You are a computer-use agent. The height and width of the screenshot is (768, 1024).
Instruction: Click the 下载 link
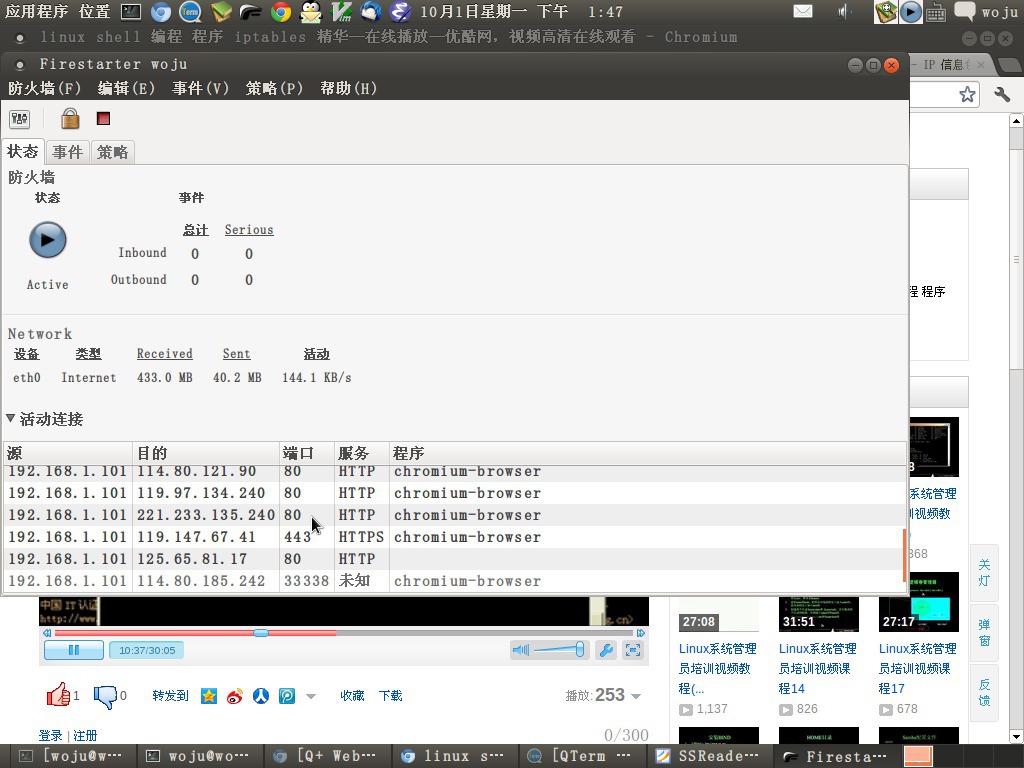[391, 696]
